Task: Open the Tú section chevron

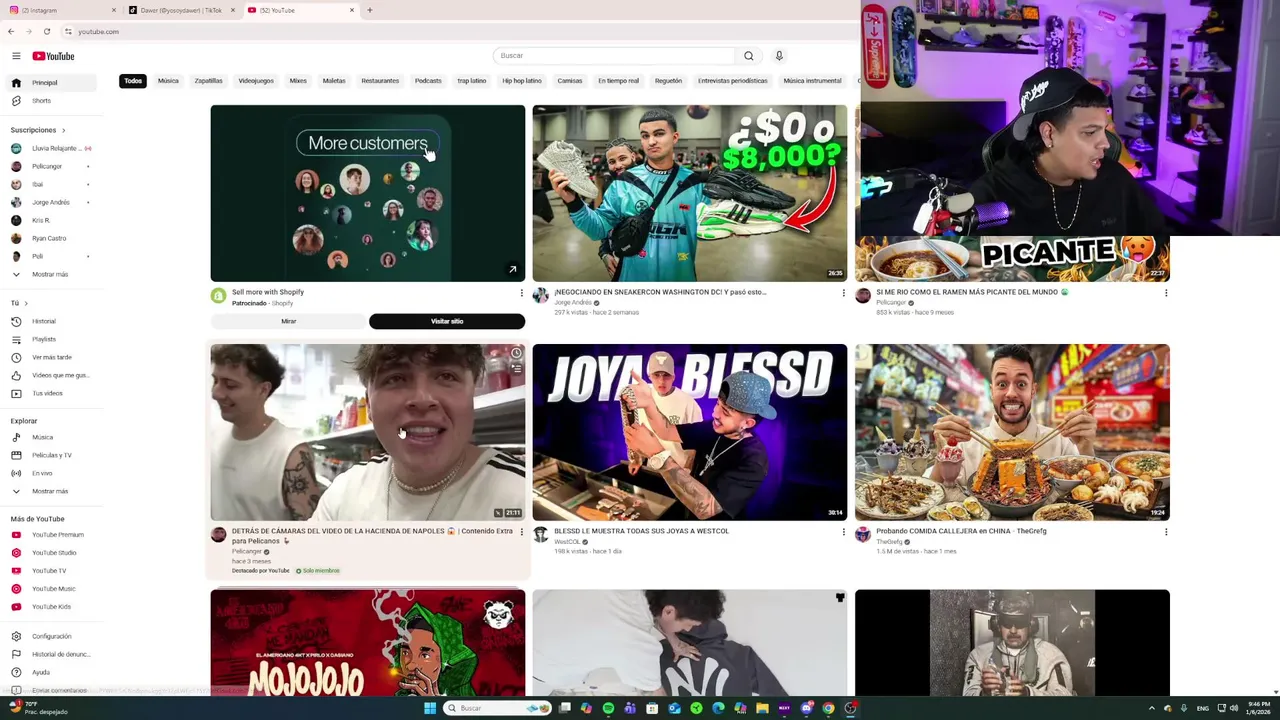Action: click(26, 303)
